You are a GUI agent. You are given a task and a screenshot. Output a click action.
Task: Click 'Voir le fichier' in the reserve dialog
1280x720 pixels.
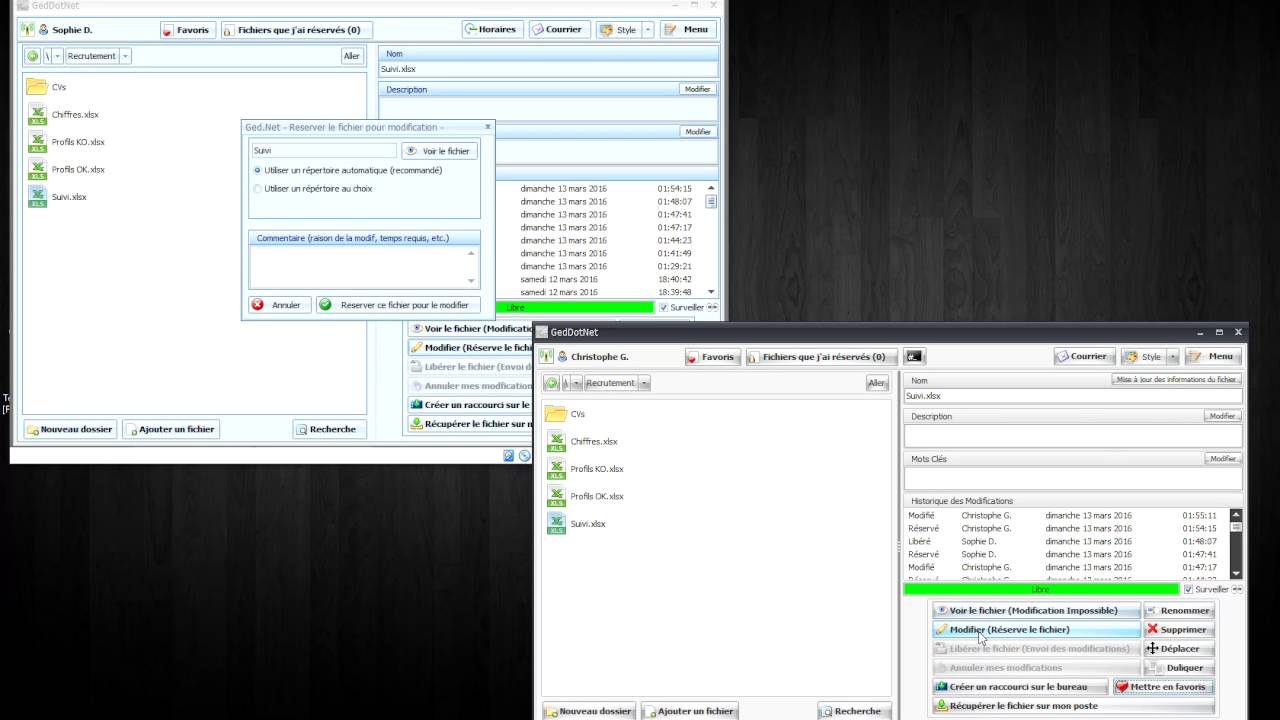439,151
